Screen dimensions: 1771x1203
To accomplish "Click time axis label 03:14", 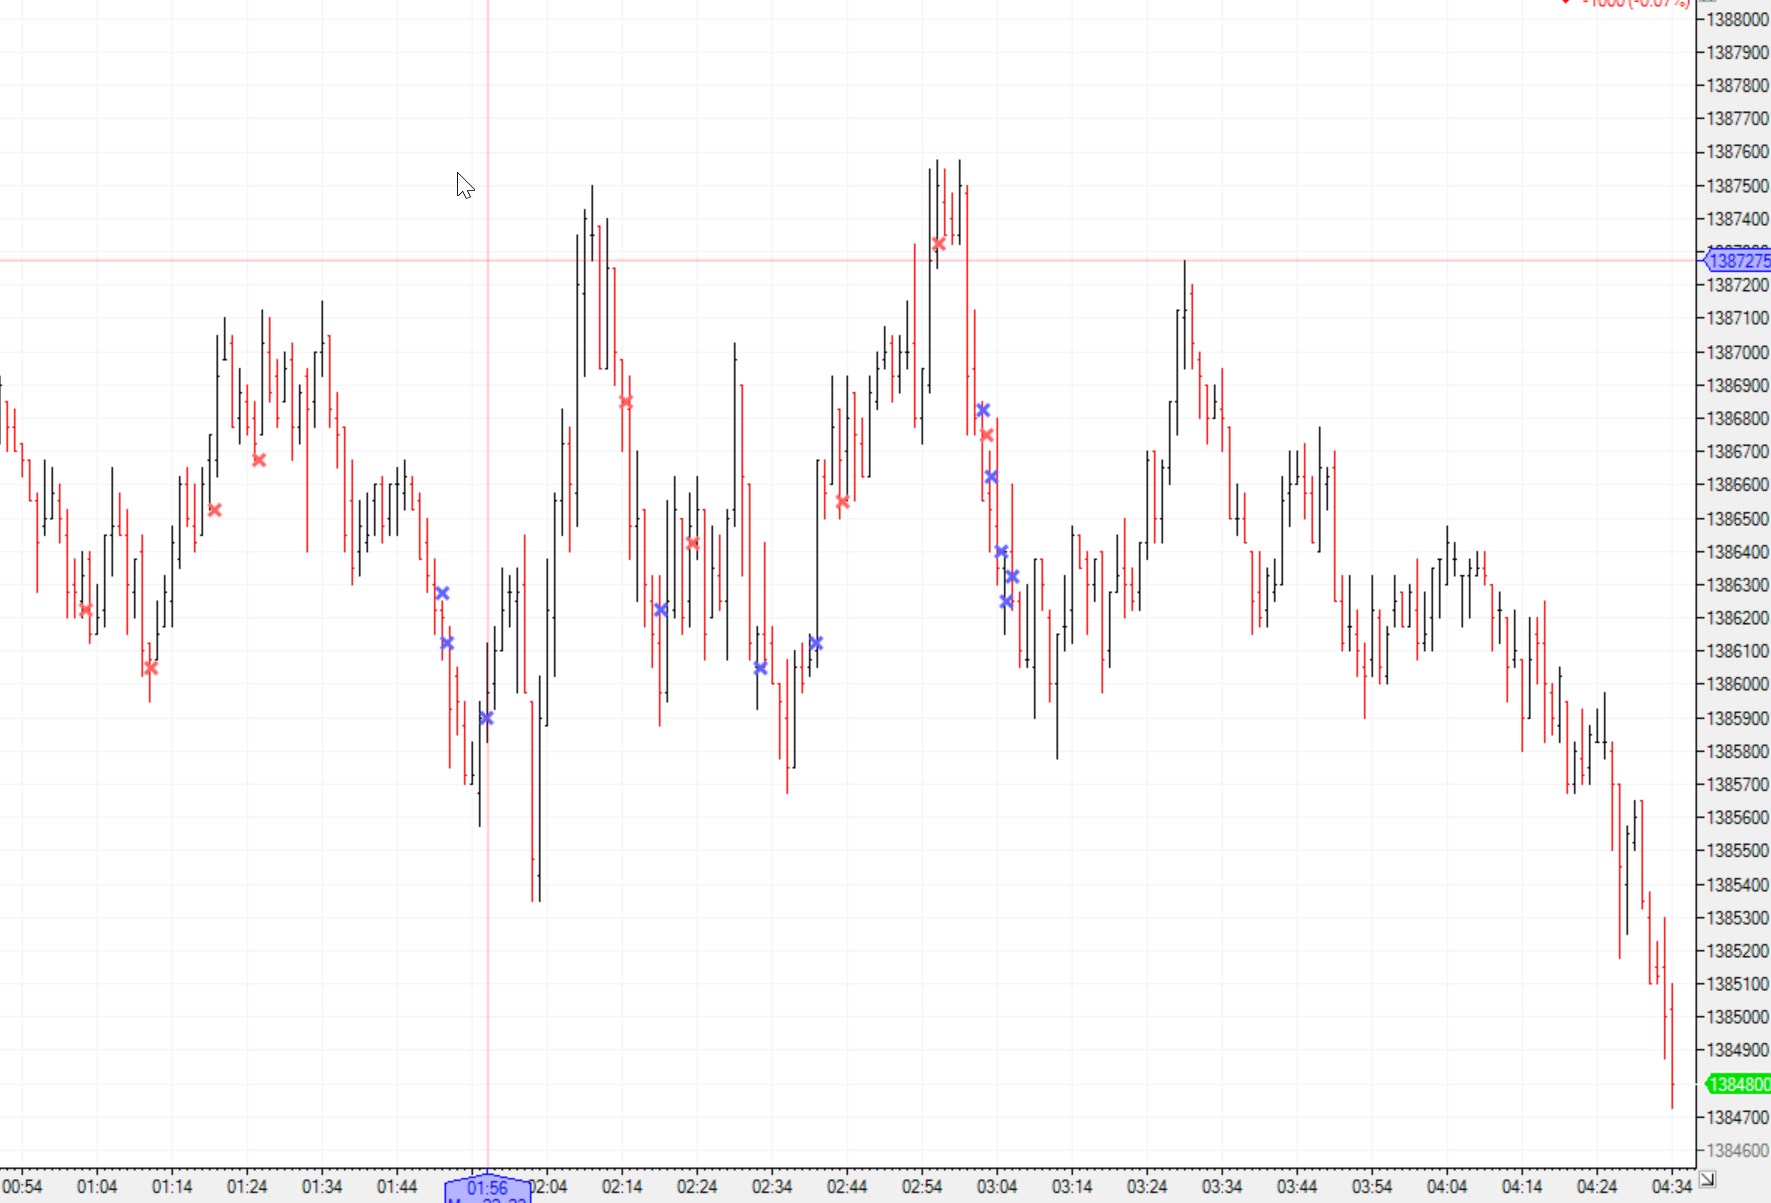I will [1072, 1187].
